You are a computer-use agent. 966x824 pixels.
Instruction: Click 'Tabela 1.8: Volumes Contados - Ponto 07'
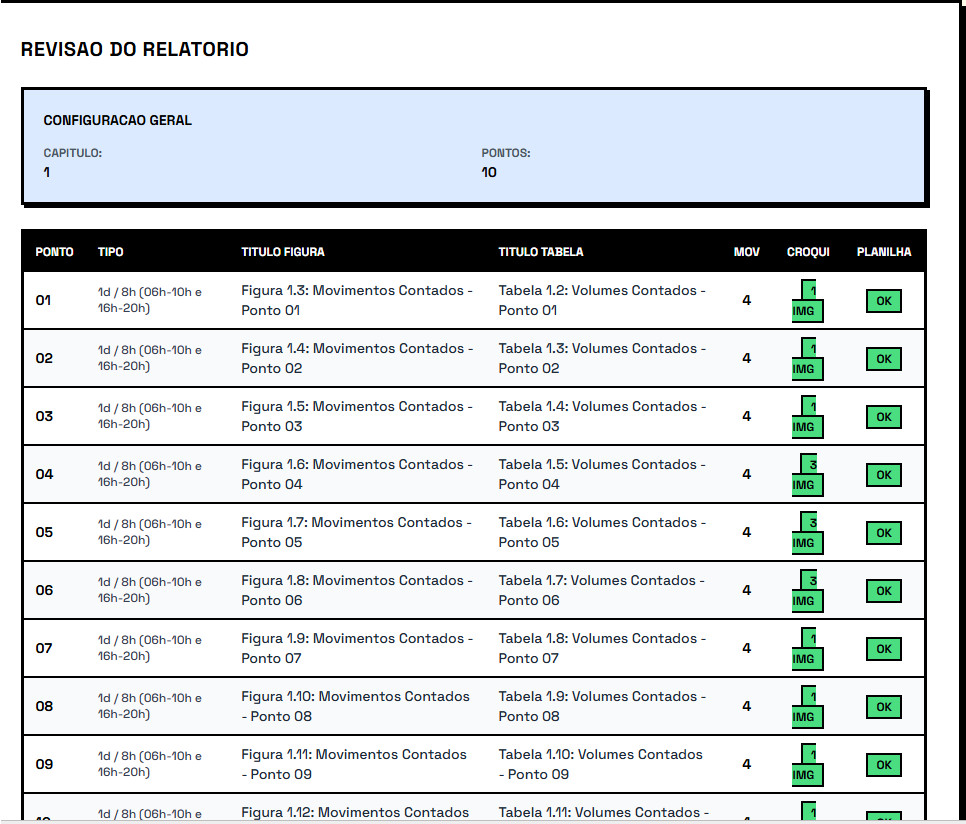[x=602, y=648]
